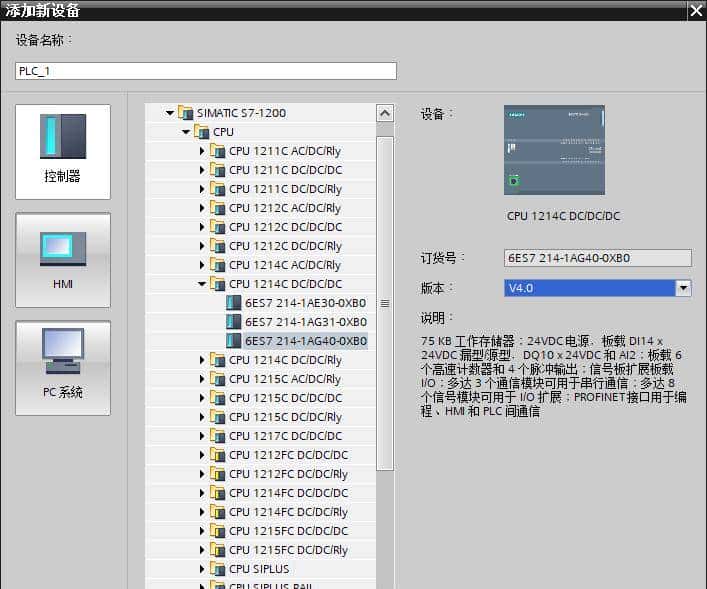This screenshot has height=589, width=707.
Task: Click folder icon of CPU 1214FC DC/DC/Rly
Action: point(218,511)
